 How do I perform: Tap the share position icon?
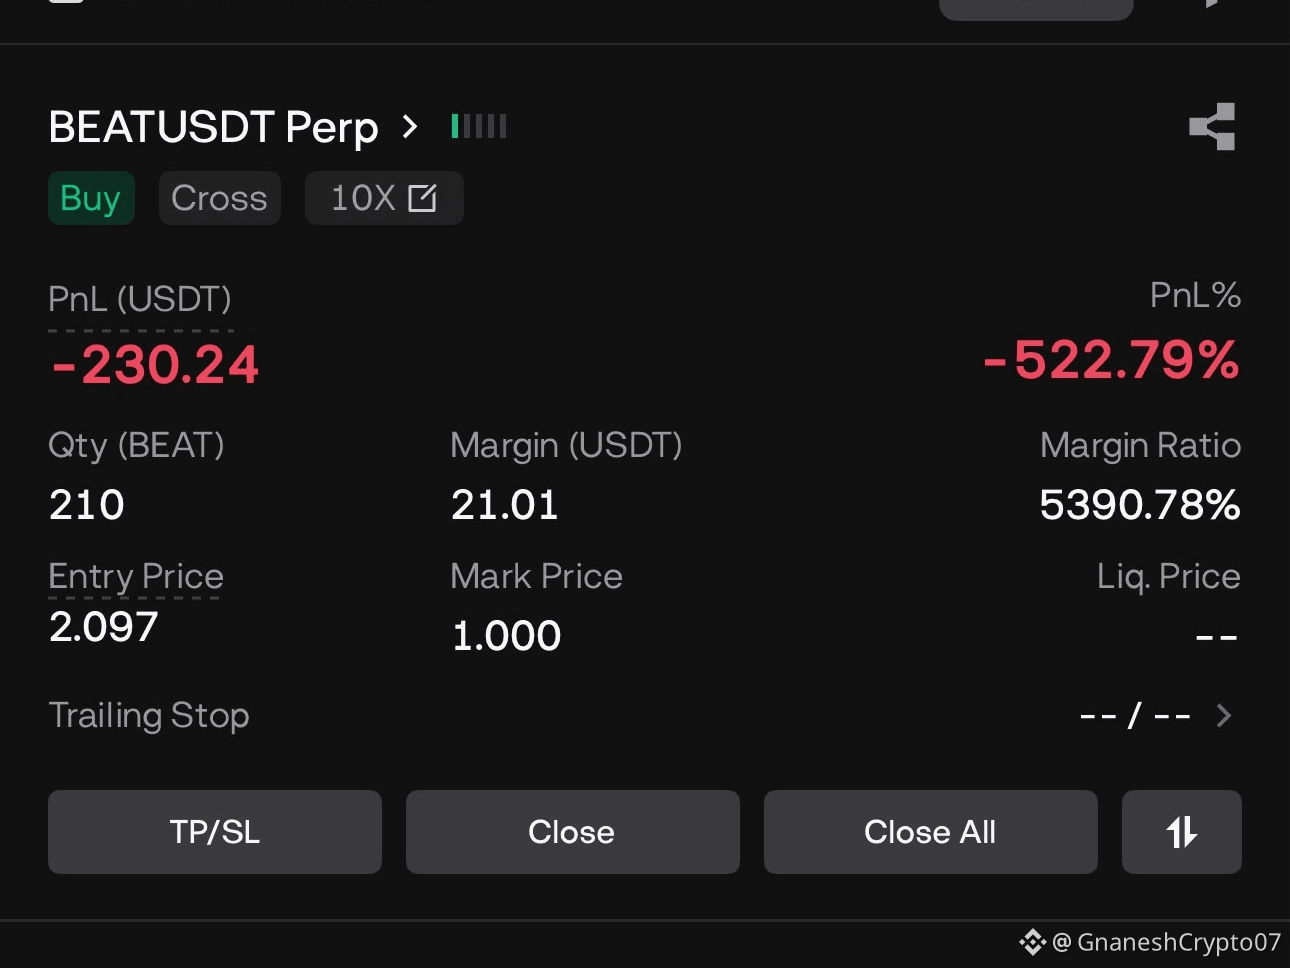click(1212, 127)
